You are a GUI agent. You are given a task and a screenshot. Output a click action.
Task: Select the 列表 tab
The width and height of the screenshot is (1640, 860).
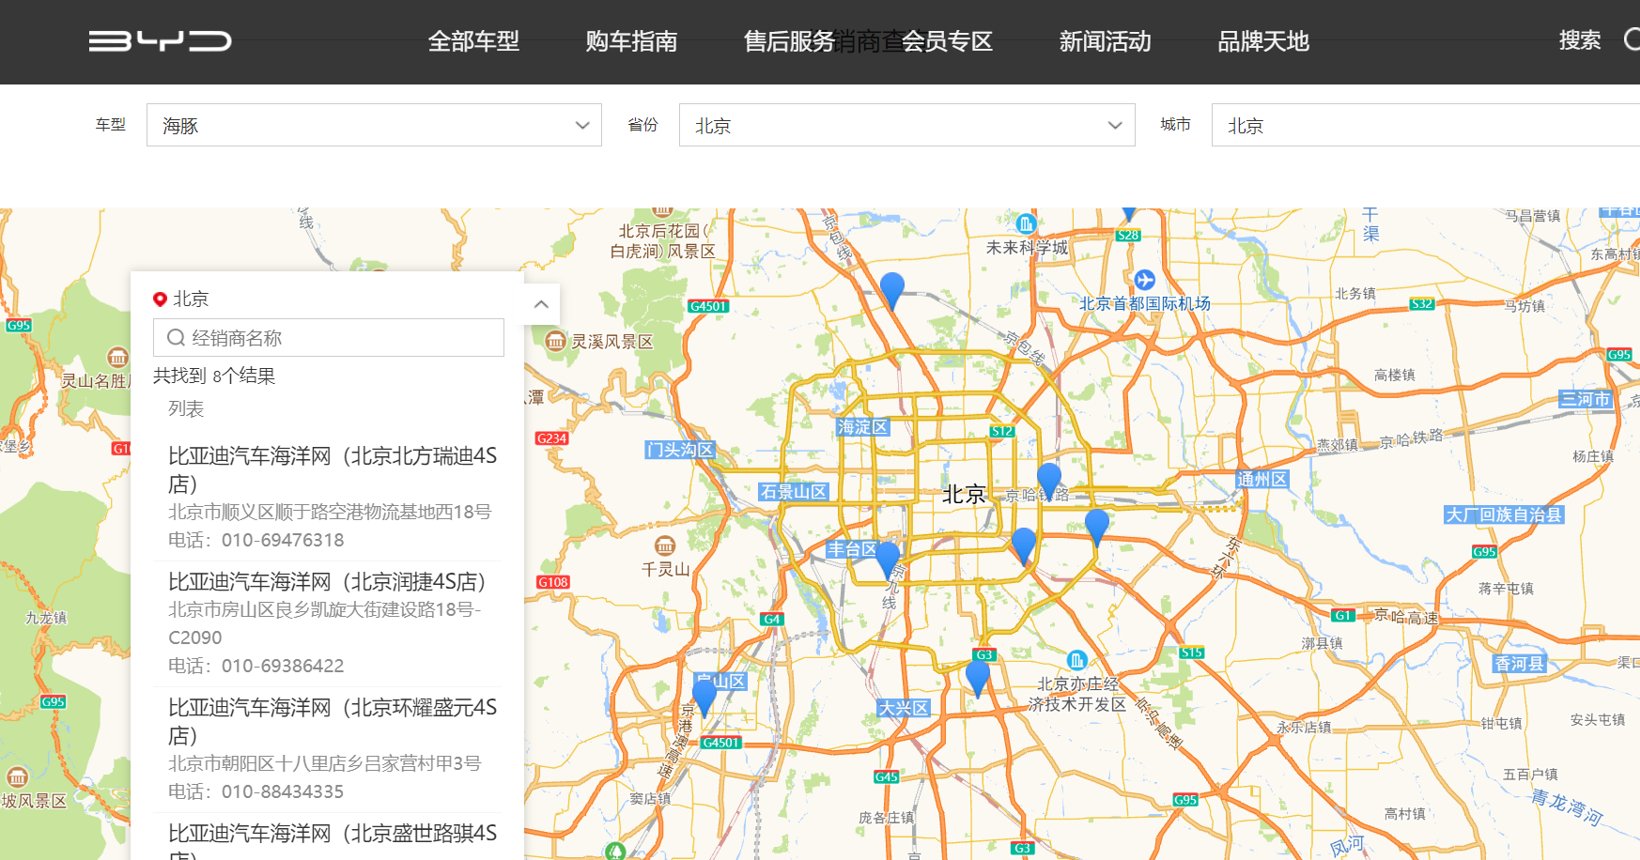click(x=186, y=409)
